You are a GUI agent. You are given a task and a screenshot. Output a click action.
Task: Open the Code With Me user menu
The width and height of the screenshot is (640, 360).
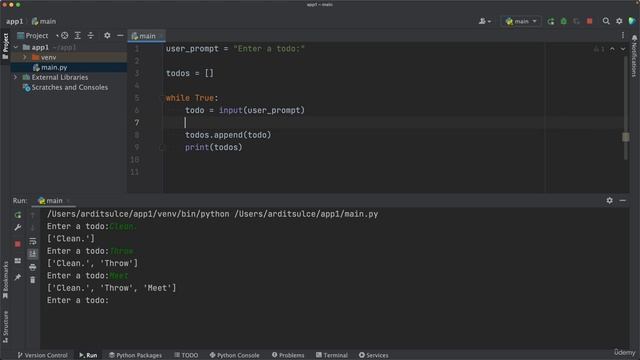pyautogui.click(x=484, y=21)
